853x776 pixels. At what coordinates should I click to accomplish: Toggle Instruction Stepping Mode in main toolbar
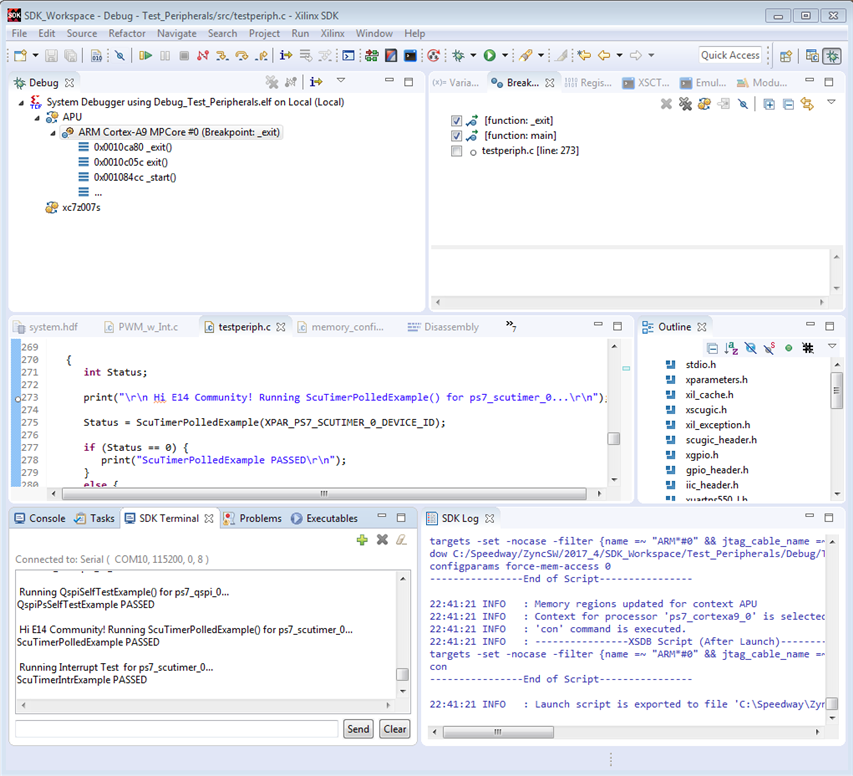point(286,55)
